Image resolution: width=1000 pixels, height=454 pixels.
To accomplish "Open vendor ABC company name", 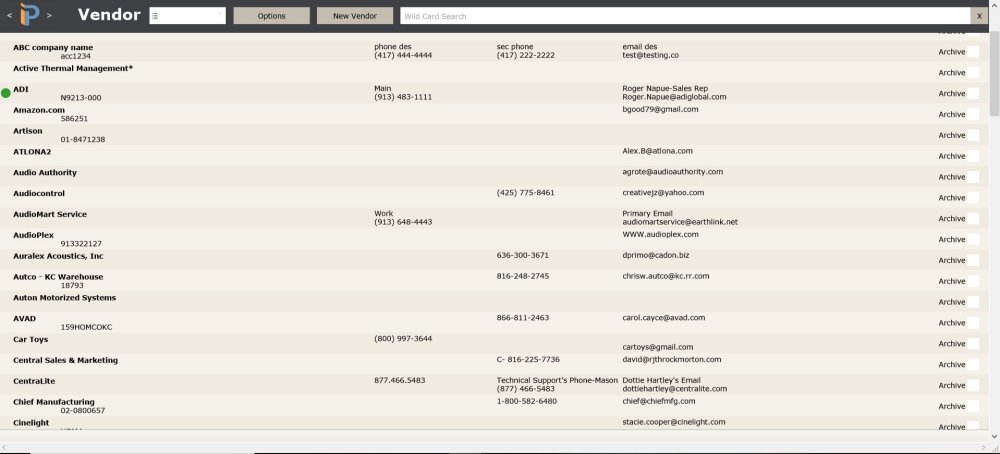I will tap(53, 47).
